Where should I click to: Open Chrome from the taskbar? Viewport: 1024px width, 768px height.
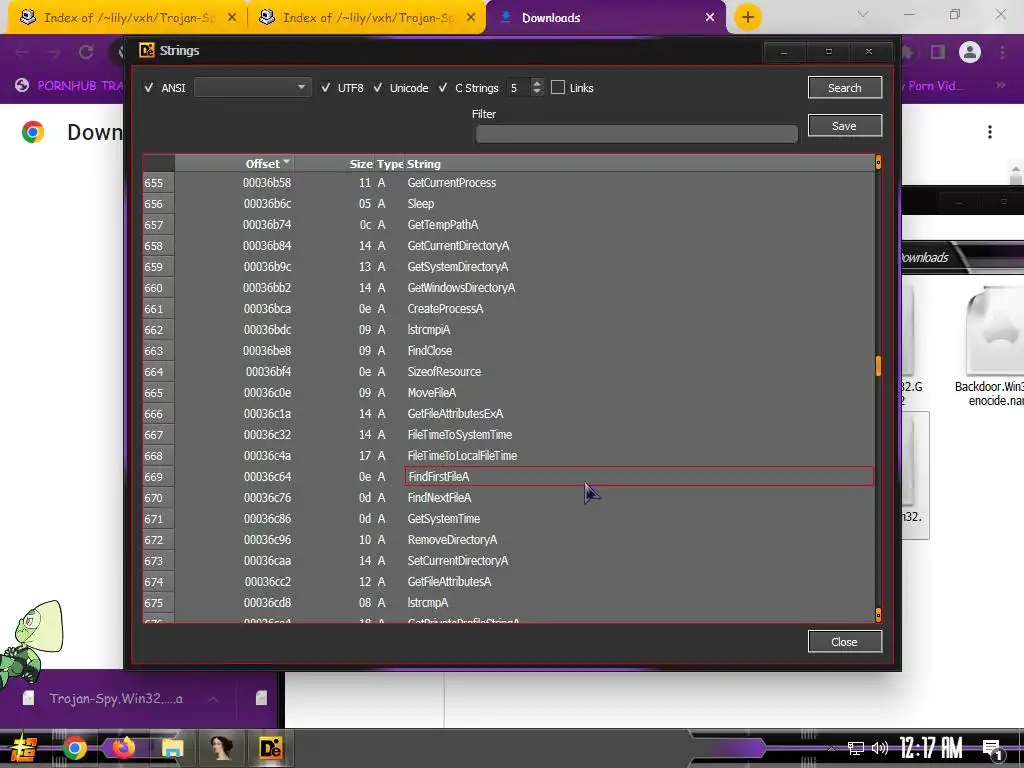pyautogui.click(x=74, y=748)
